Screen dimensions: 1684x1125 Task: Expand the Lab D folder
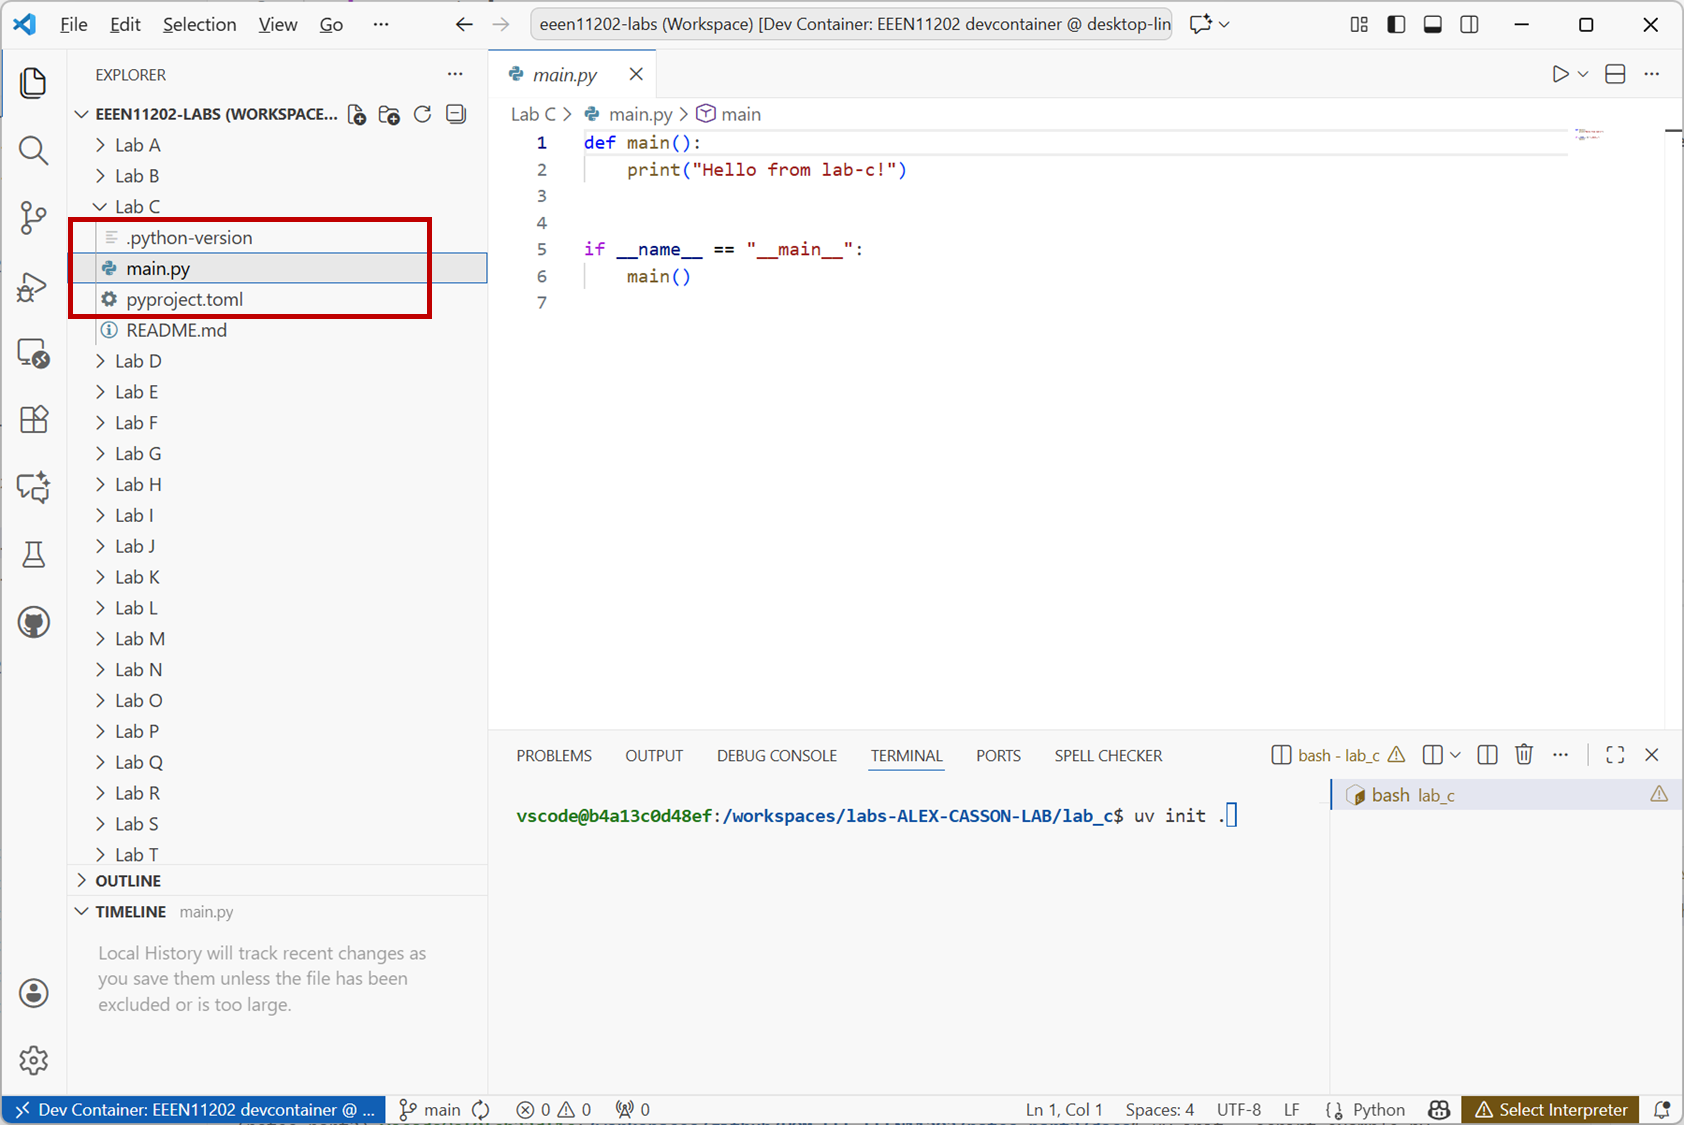(x=138, y=361)
